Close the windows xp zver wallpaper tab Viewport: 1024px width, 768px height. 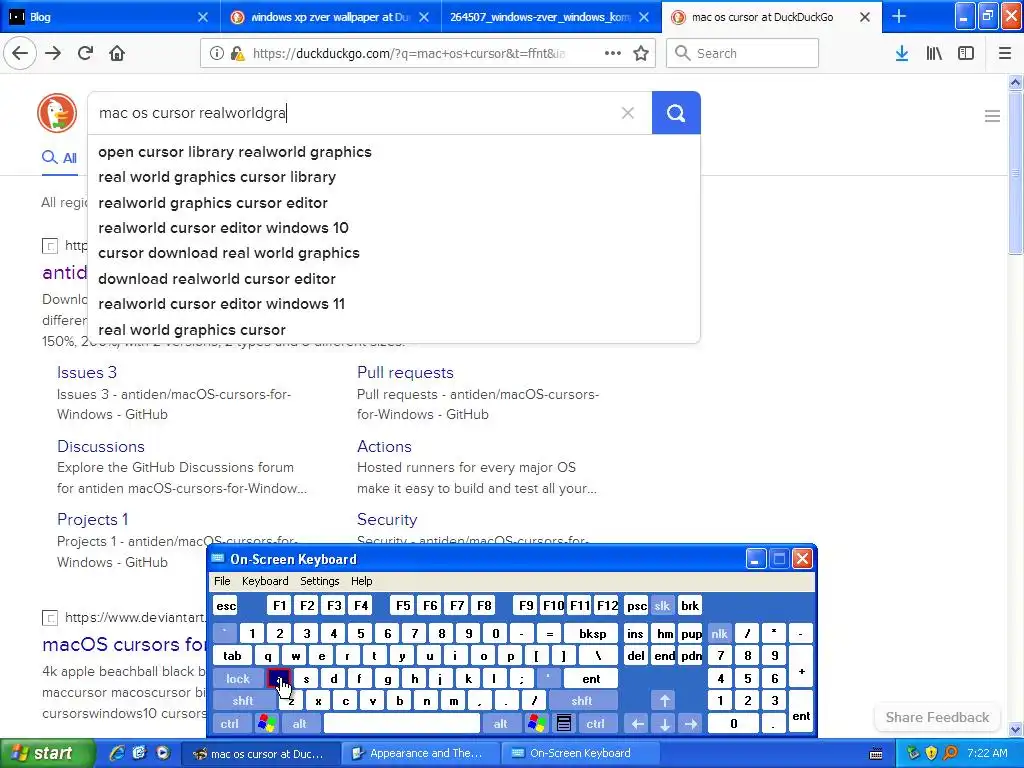click(x=424, y=17)
